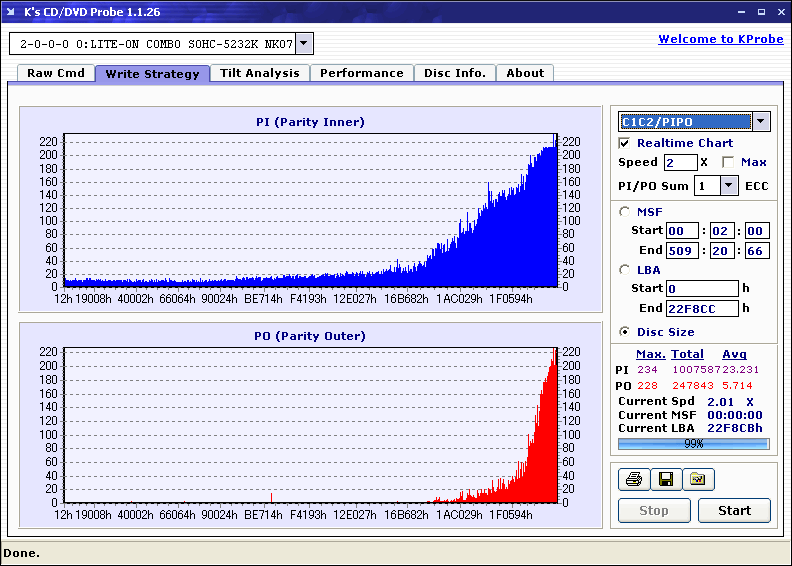Click the PO (Parity Outer) chart title
The image size is (792, 566).
click(x=310, y=336)
